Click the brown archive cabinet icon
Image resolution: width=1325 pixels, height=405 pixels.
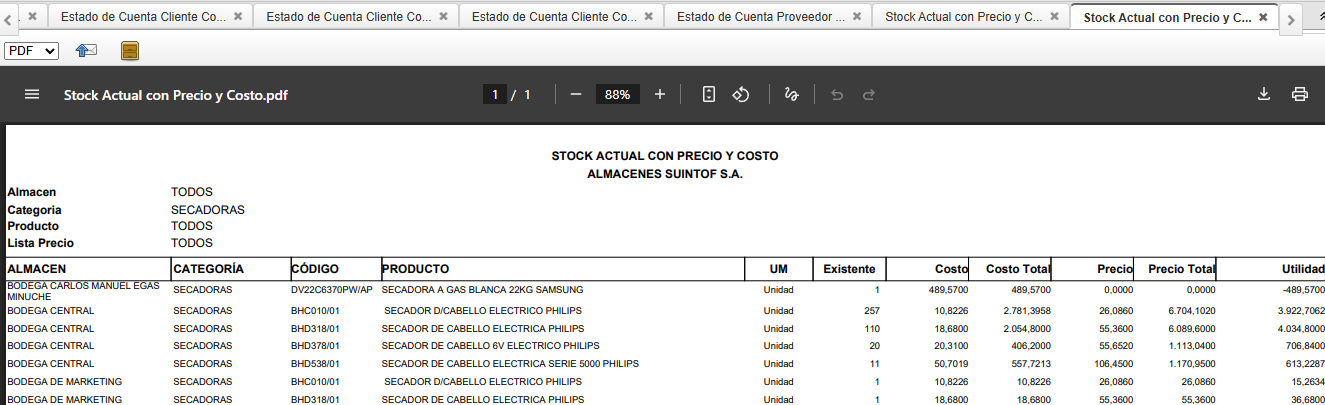pyautogui.click(x=130, y=51)
